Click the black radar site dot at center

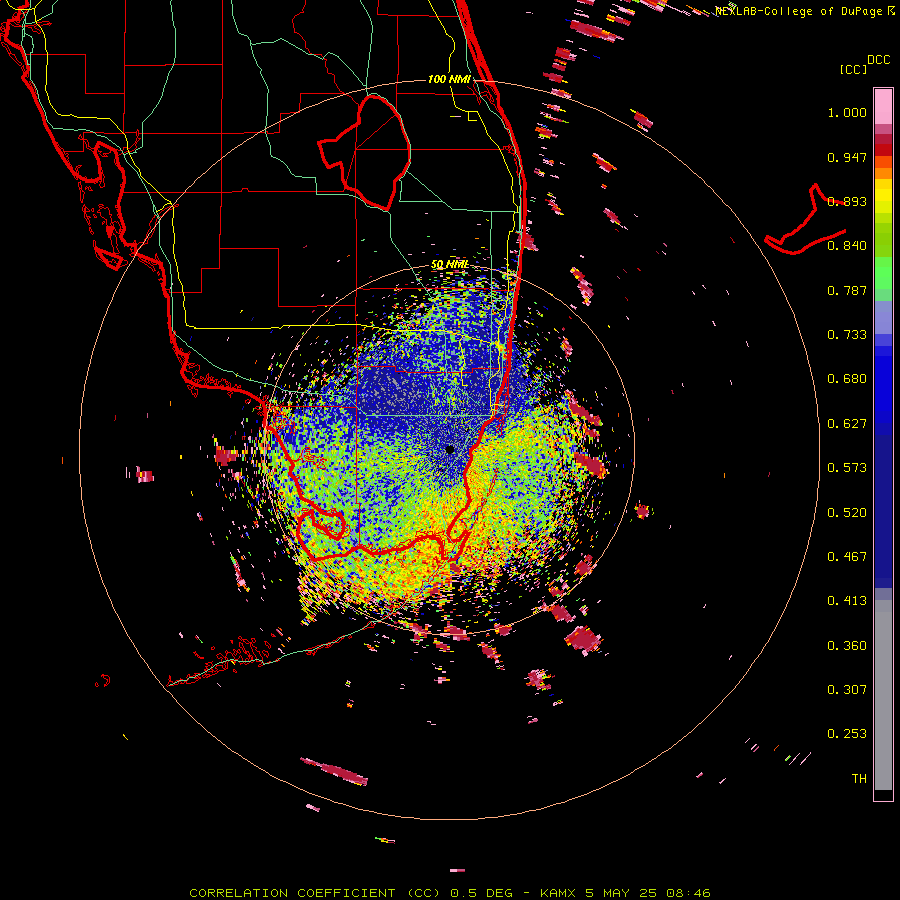(x=450, y=449)
